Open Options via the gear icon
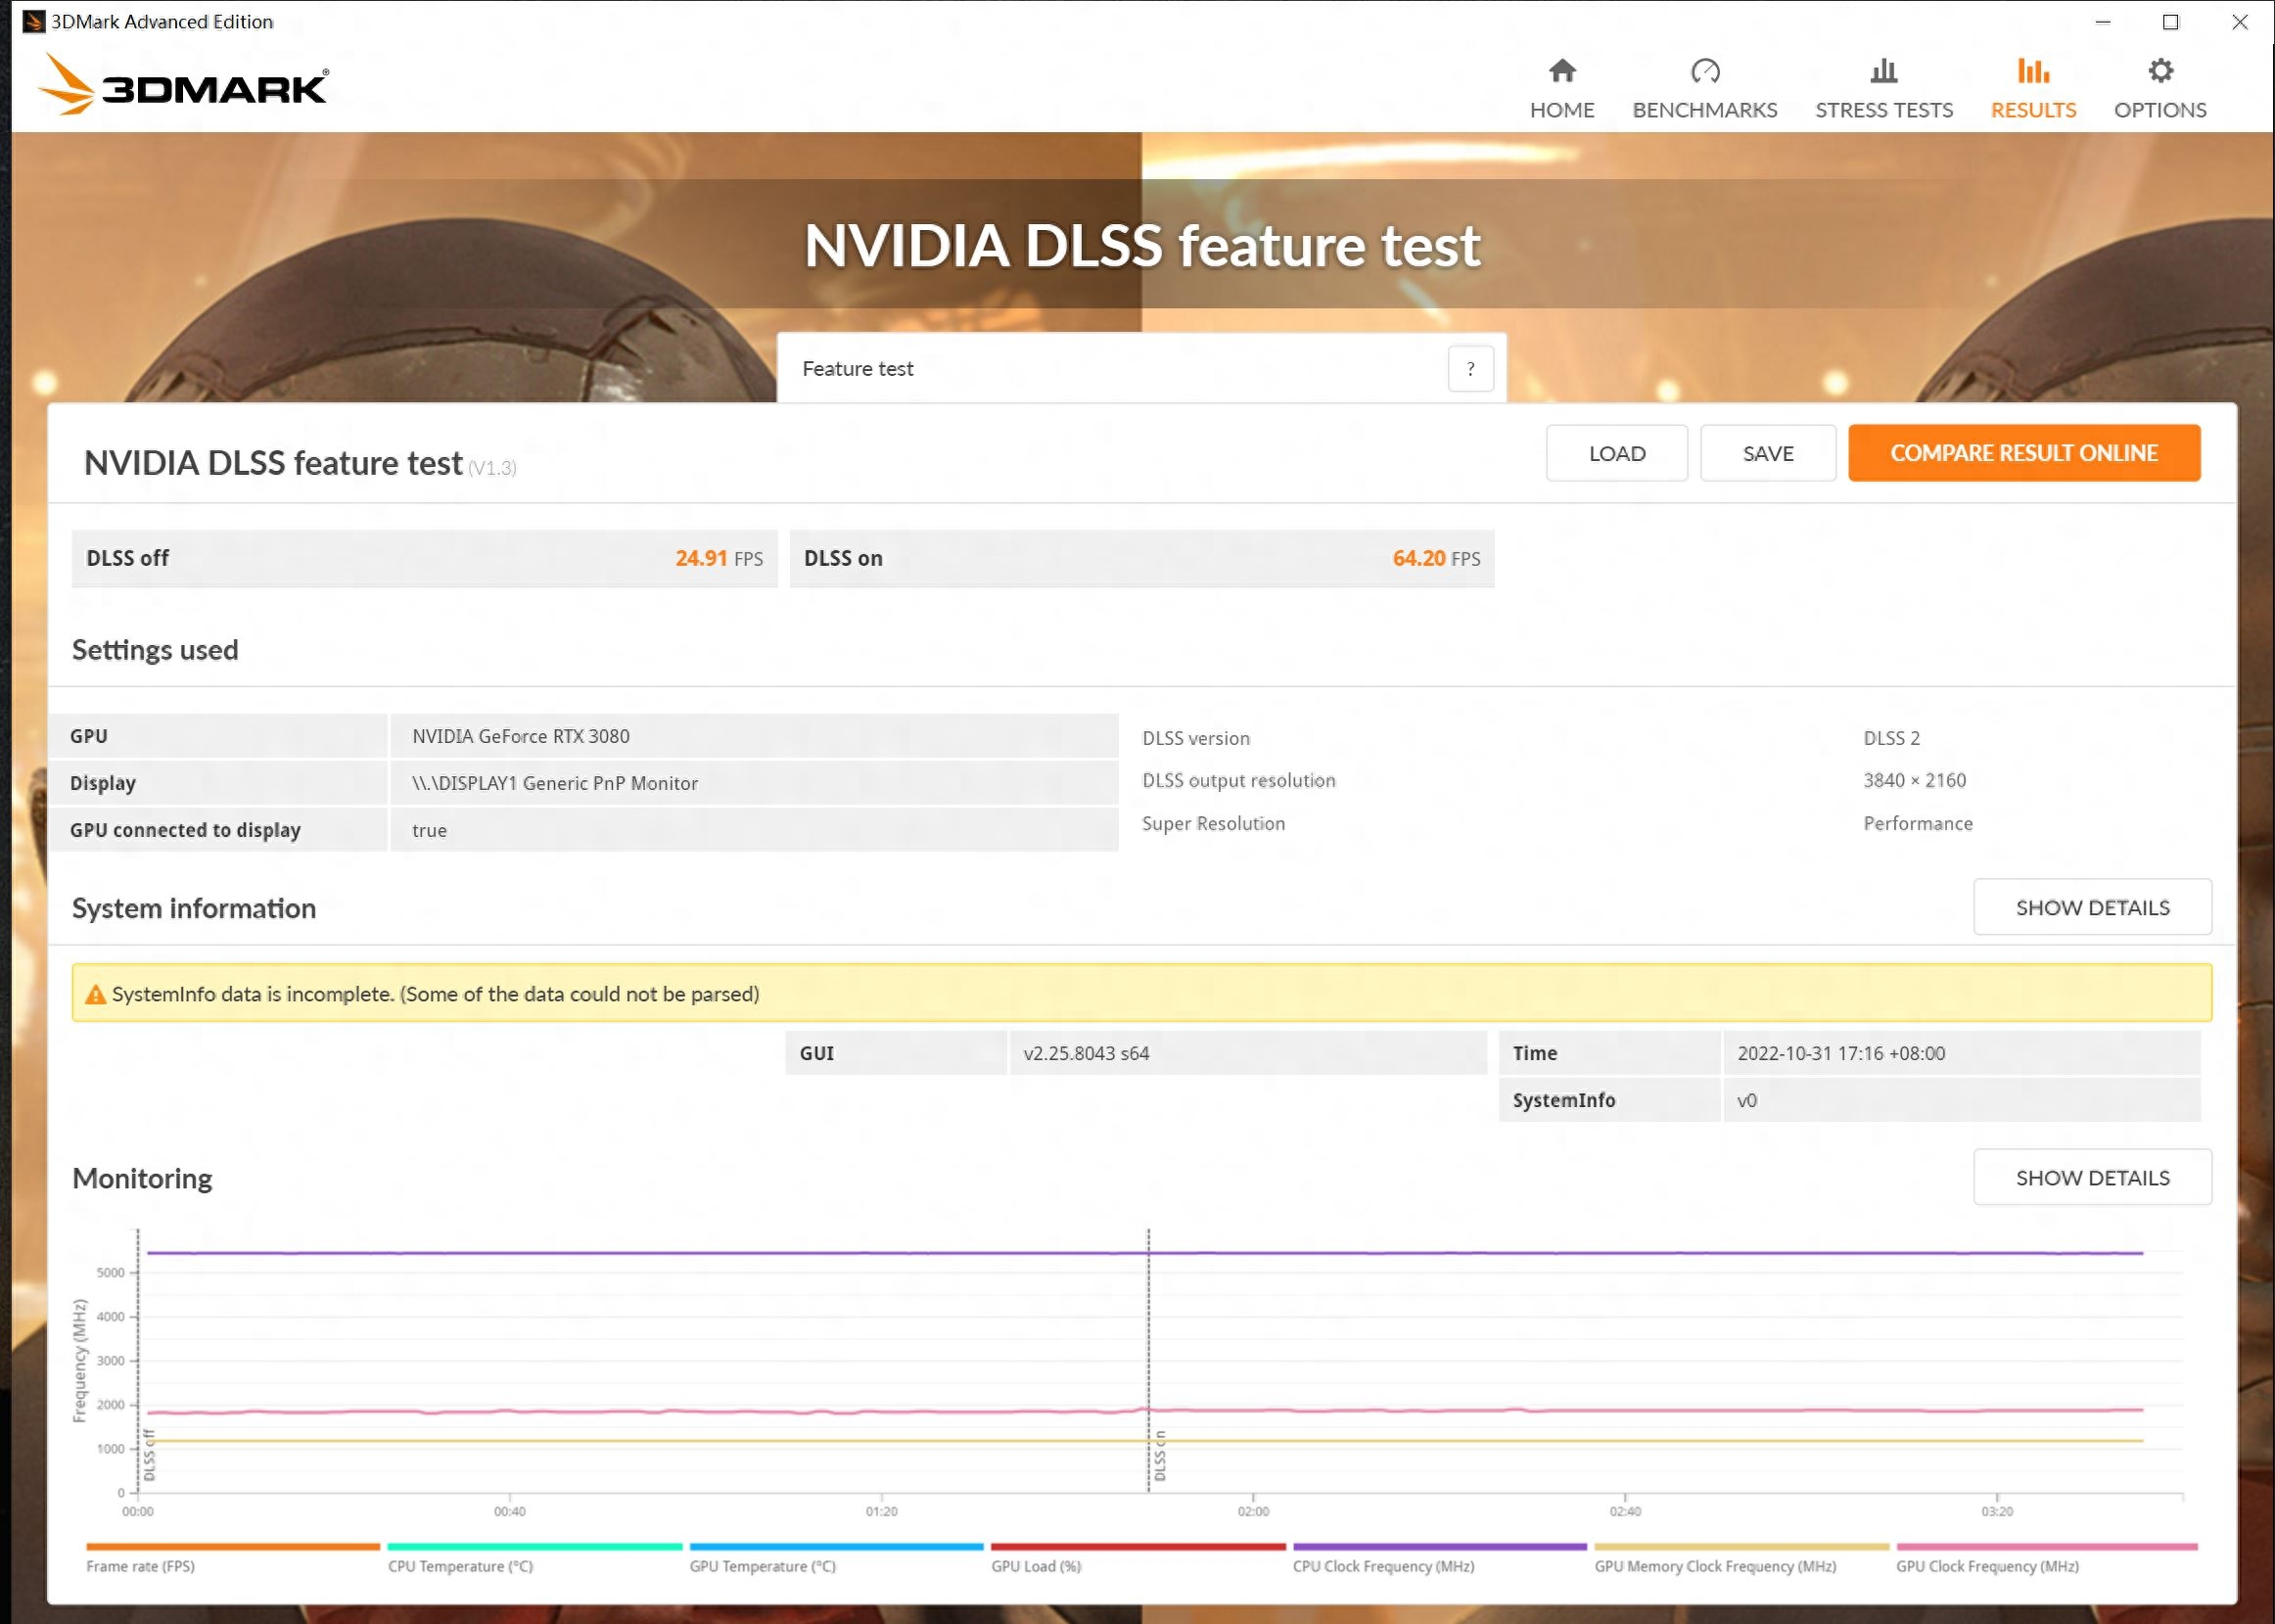Viewport: 2275px width, 1624px height. click(2160, 70)
